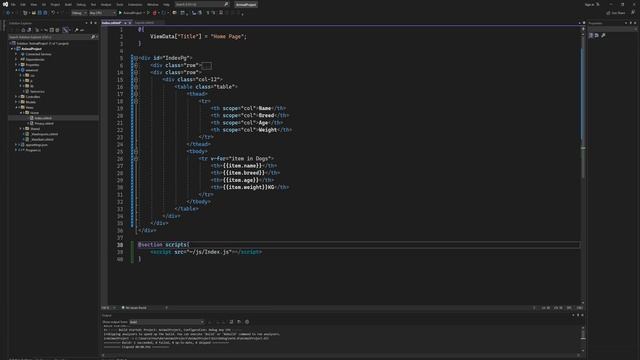Open the Any CPU platform dropdown
Image resolution: width=640 pixels, height=360 pixels.
pos(102,13)
